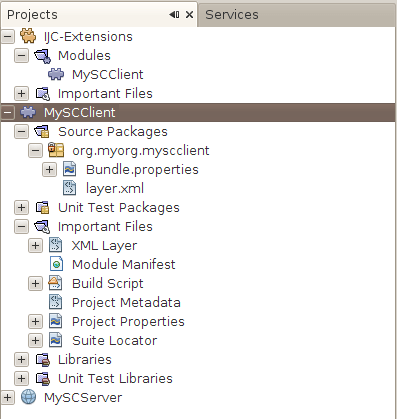The height and width of the screenshot is (419, 397).
Task: Select the Libraries label
Action: (85, 360)
